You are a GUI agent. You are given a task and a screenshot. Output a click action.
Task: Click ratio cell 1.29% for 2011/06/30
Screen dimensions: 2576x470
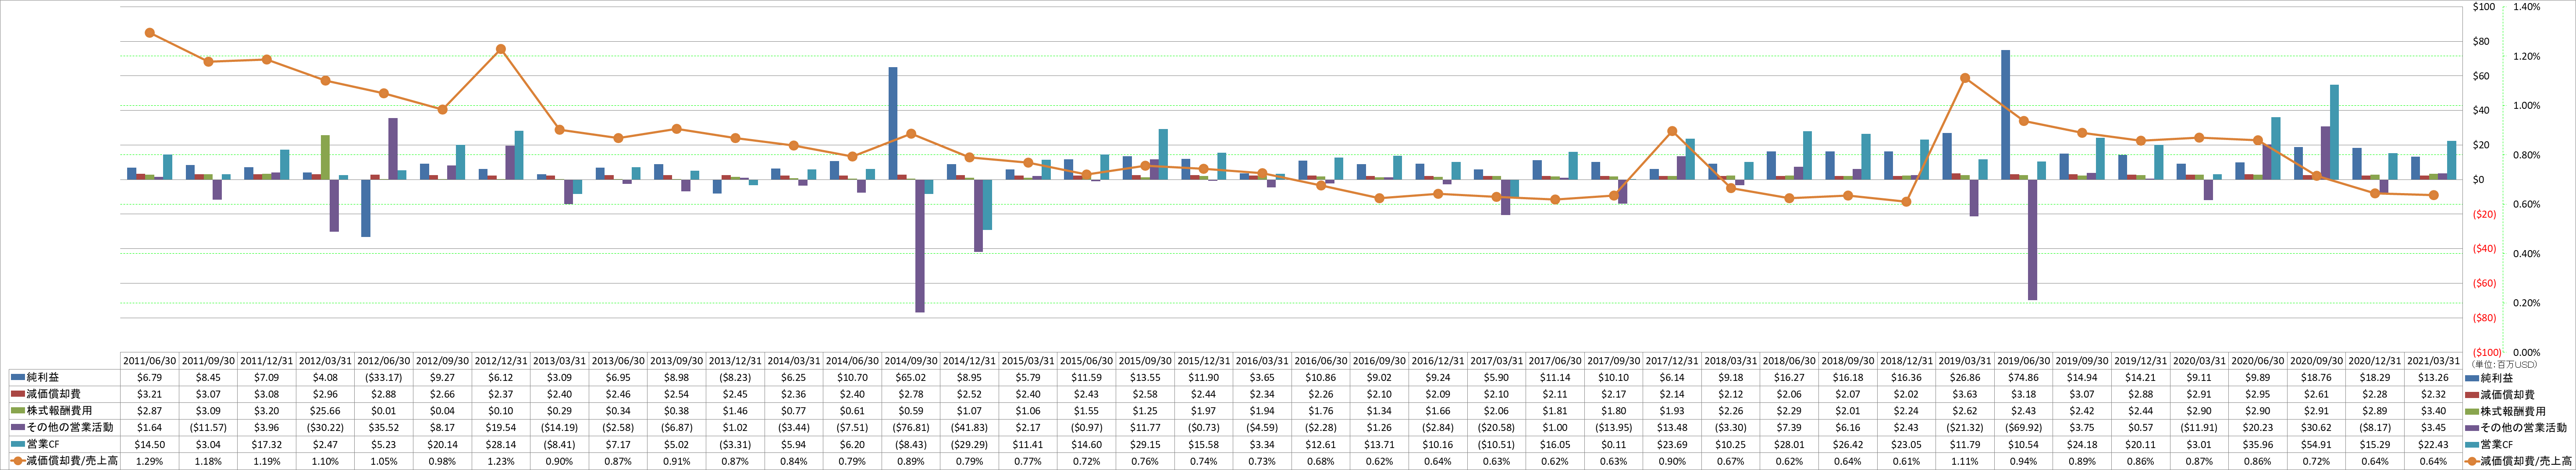pyautogui.click(x=149, y=461)
